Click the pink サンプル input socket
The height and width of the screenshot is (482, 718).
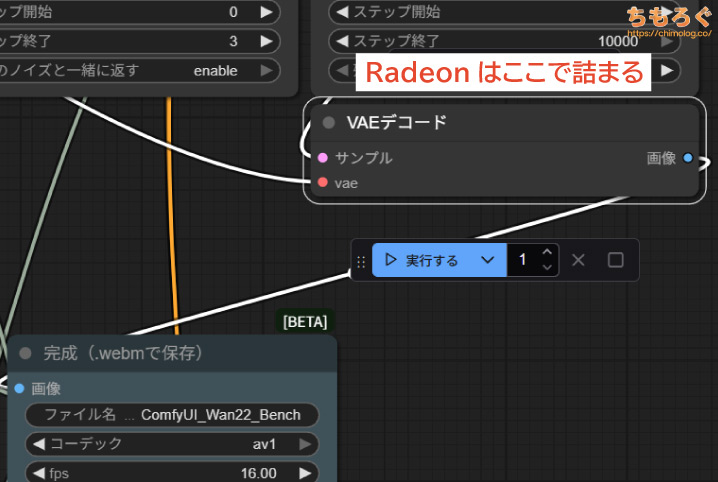[322, 157]
